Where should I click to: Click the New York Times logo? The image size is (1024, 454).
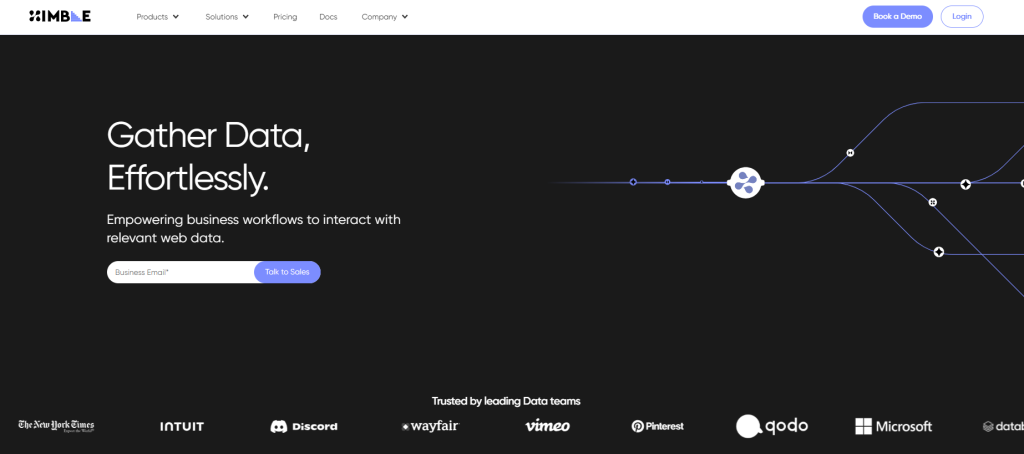point(56,426)
